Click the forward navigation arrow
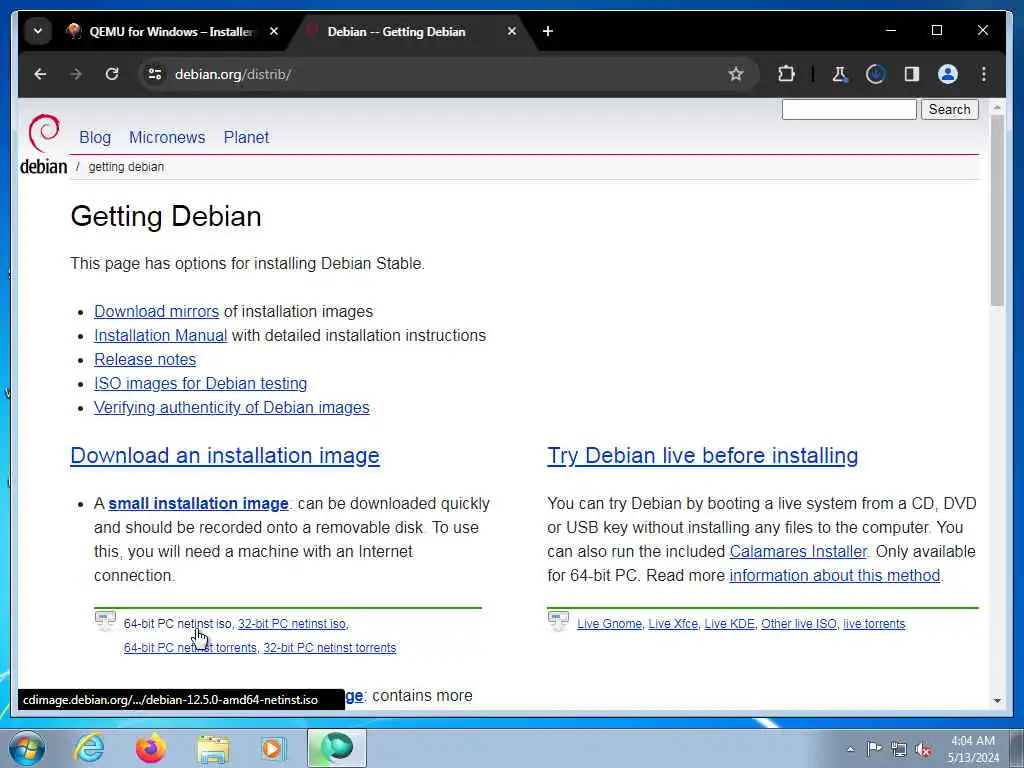 (76, 74)
